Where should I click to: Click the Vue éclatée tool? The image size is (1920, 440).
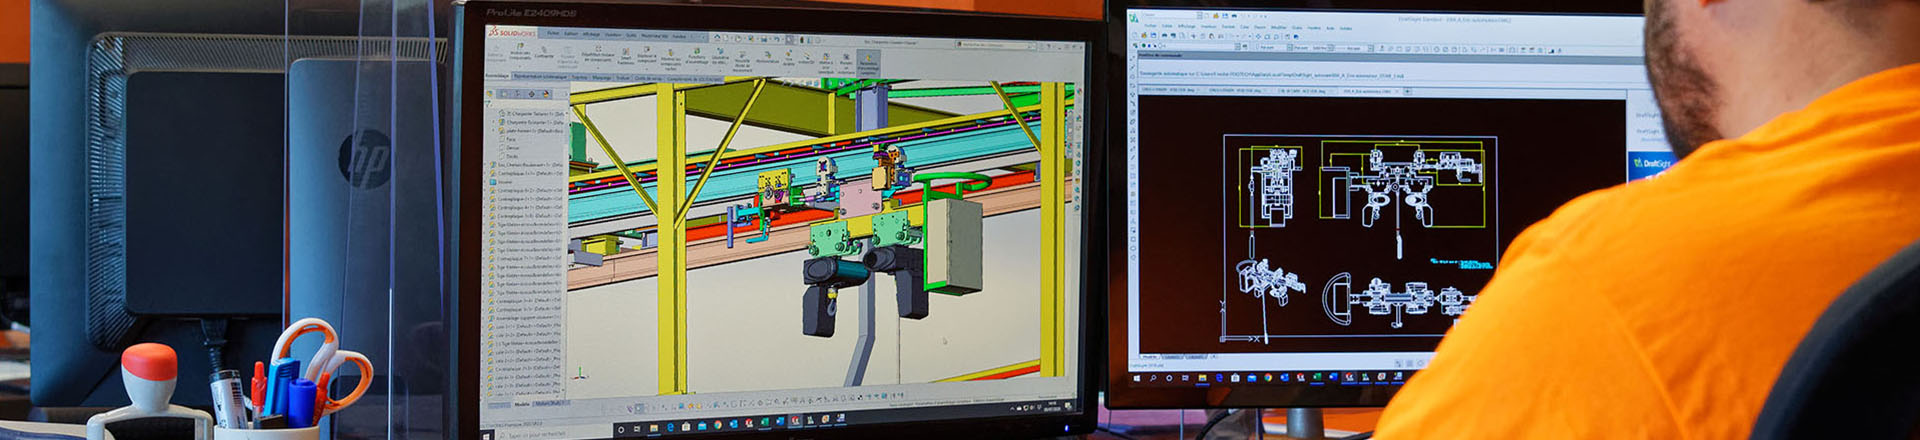tap(788, 59)
